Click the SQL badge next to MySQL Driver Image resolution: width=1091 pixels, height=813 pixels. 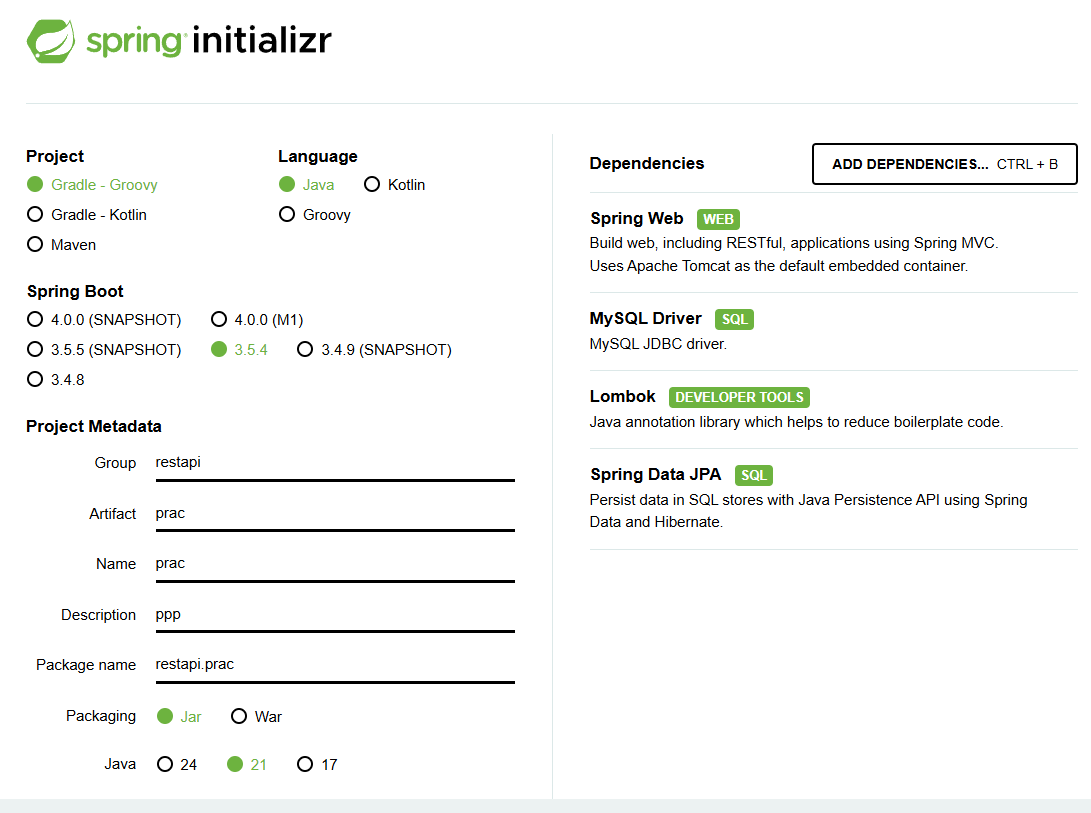734,319
